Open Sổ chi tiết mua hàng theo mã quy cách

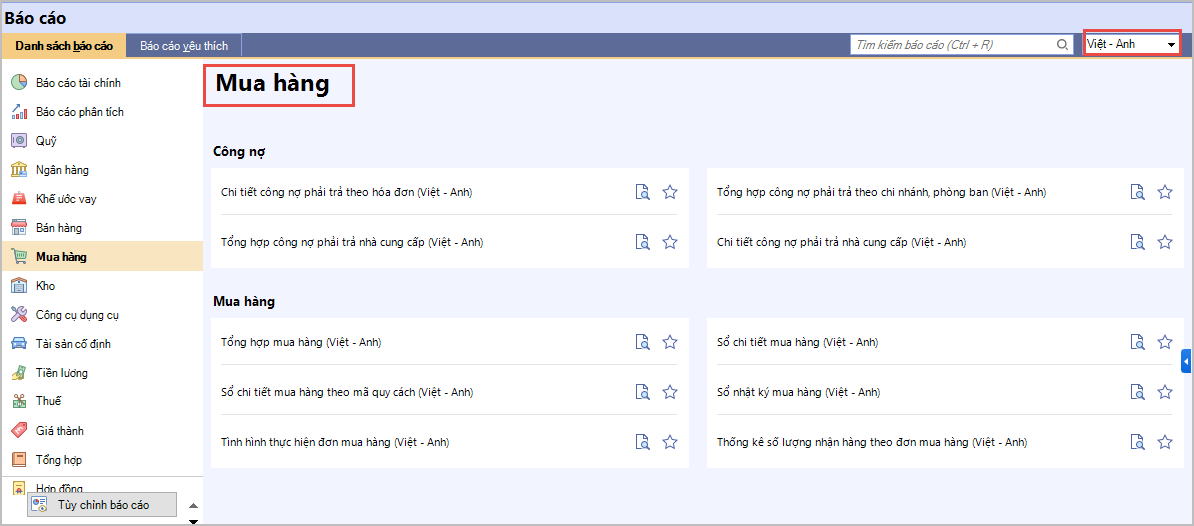(347, 392)
